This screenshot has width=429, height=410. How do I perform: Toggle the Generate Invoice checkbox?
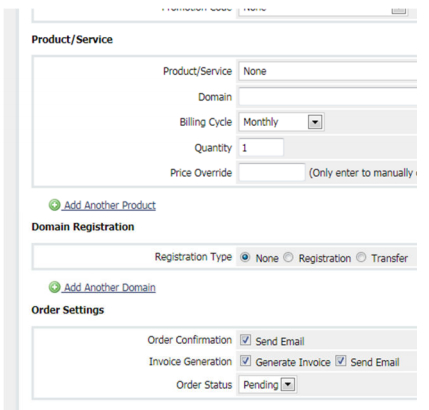point(245,361)
